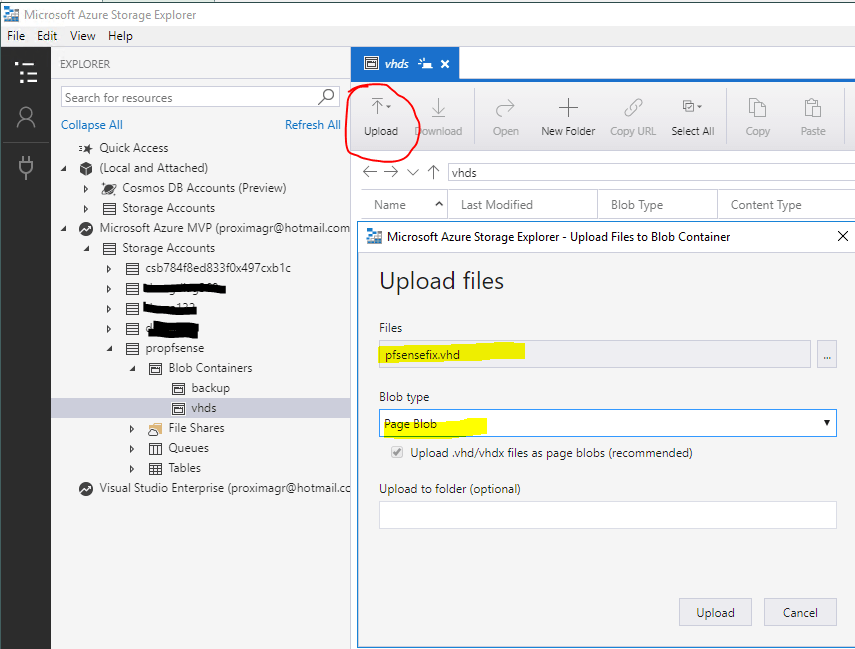Image resolution: width=855 pixels, height=649 pixels.
Task: Expand the csb784f8ed833f0x497cxb1c storage account
Action: [x=109, y=268]
